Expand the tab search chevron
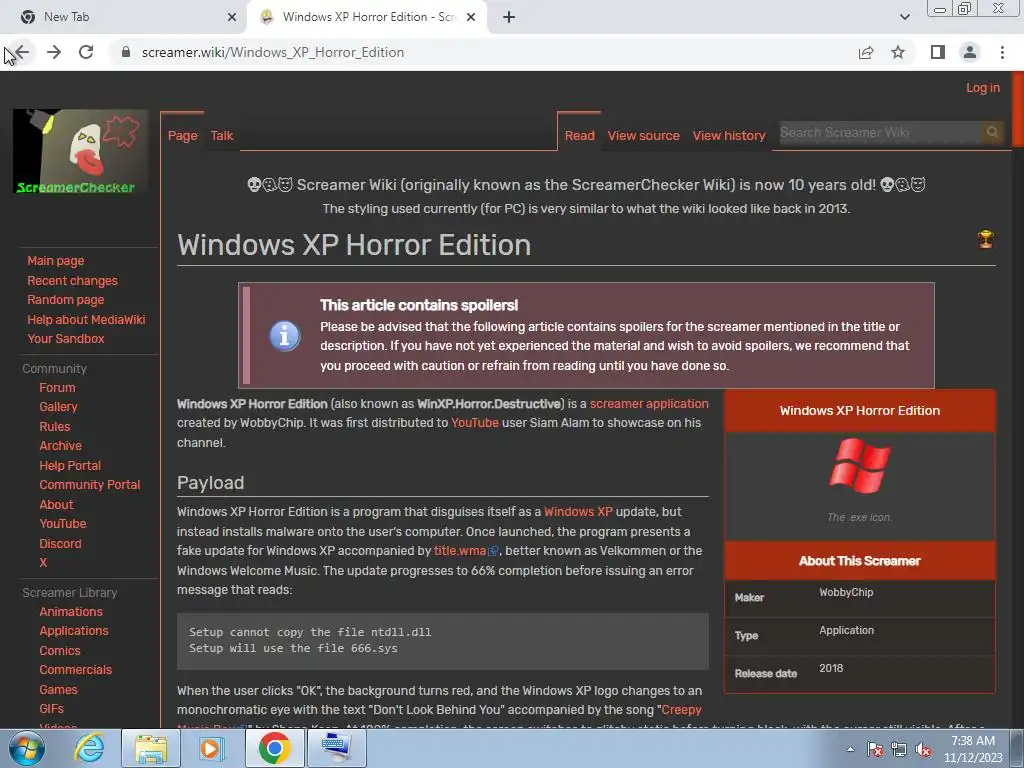This screenshot has width=1024, height=768. point(904,17)
